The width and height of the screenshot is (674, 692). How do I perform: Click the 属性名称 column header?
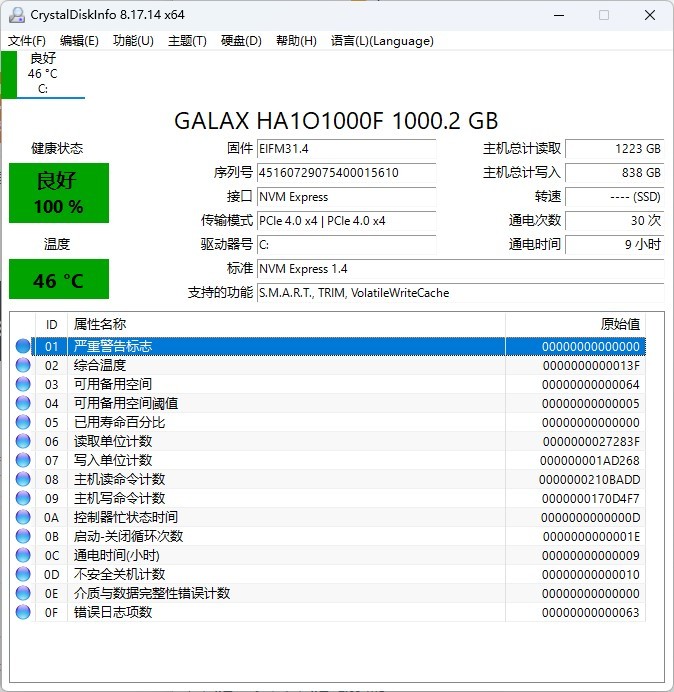point(286,325)
